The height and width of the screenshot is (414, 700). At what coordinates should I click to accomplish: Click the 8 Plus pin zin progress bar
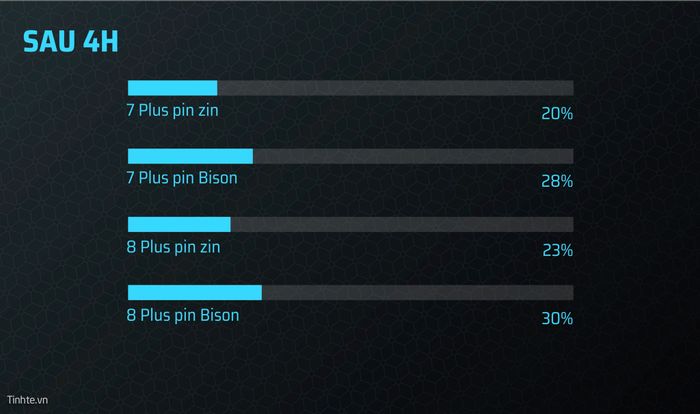(x=350, y=225)
